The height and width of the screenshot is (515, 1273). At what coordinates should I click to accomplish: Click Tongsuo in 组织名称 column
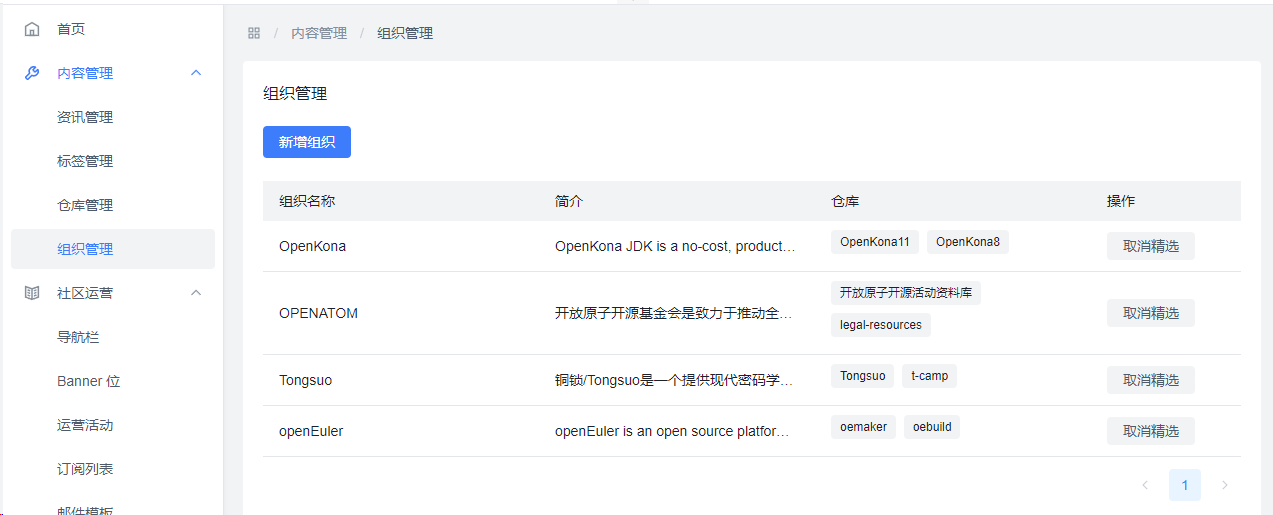pyautogui.click(x=306, y=380)
